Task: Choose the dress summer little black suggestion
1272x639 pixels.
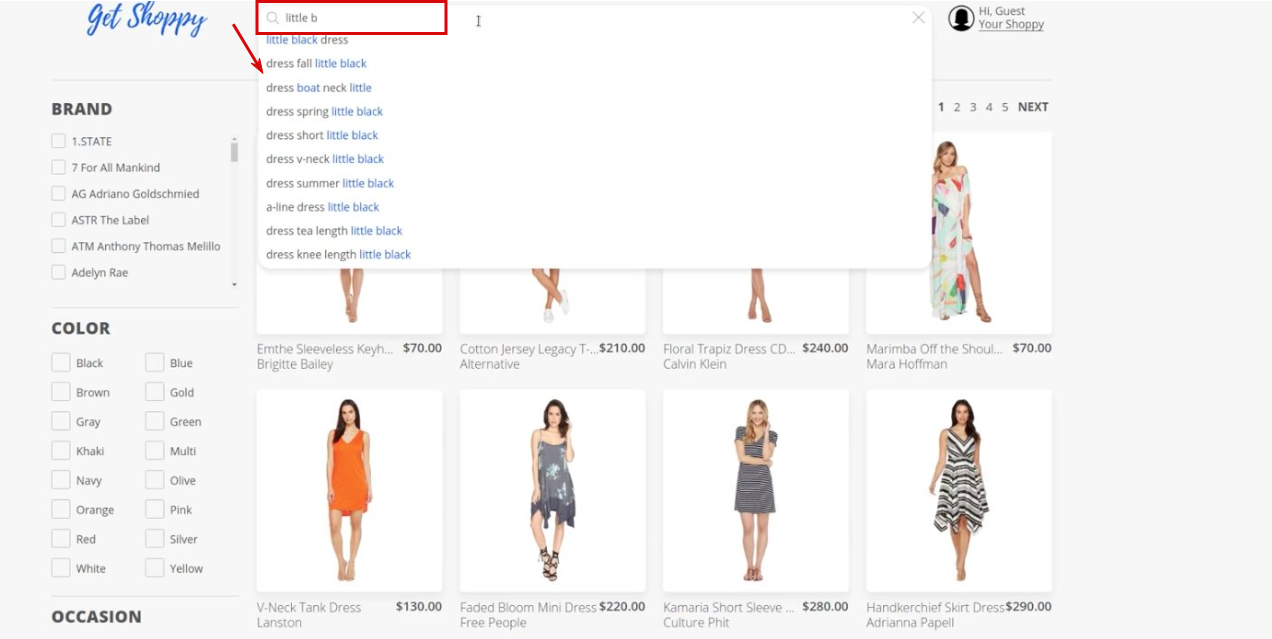Action: click(x=329, y=183)
